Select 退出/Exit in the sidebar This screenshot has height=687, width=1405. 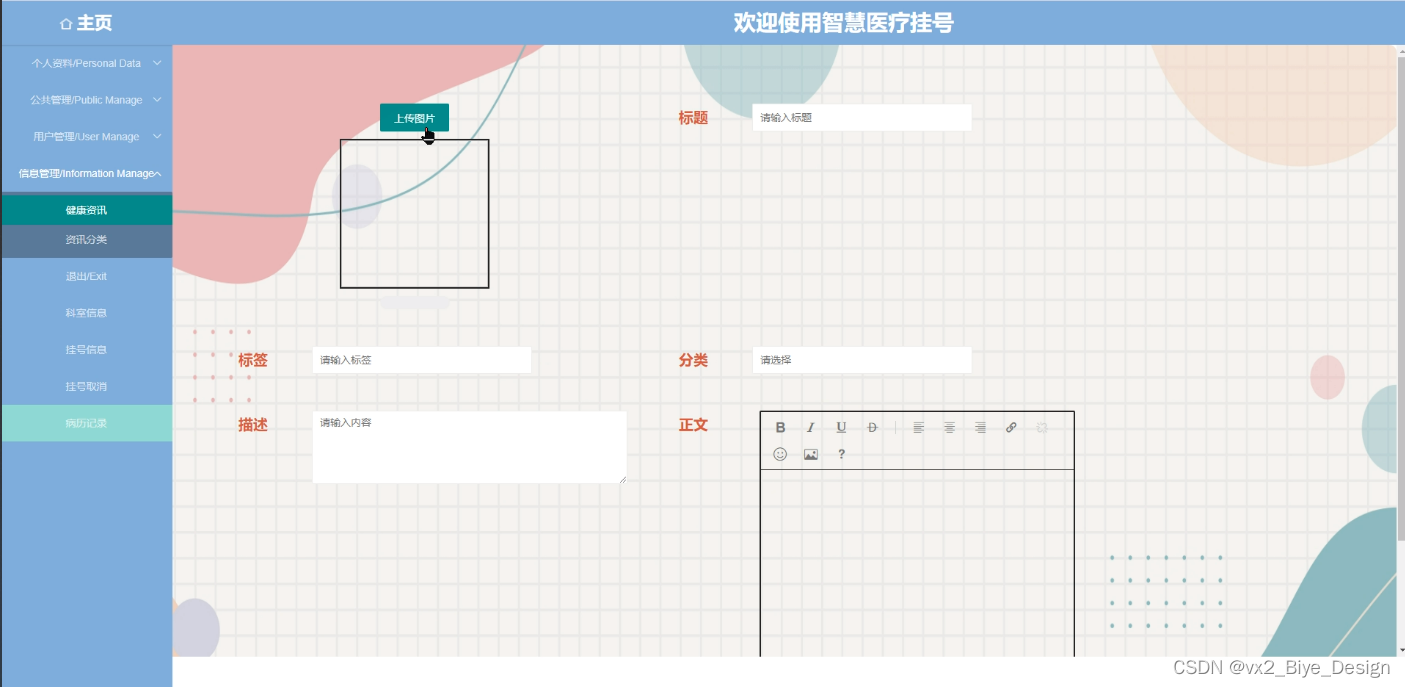pyautogui.click(x=86, y=276)
